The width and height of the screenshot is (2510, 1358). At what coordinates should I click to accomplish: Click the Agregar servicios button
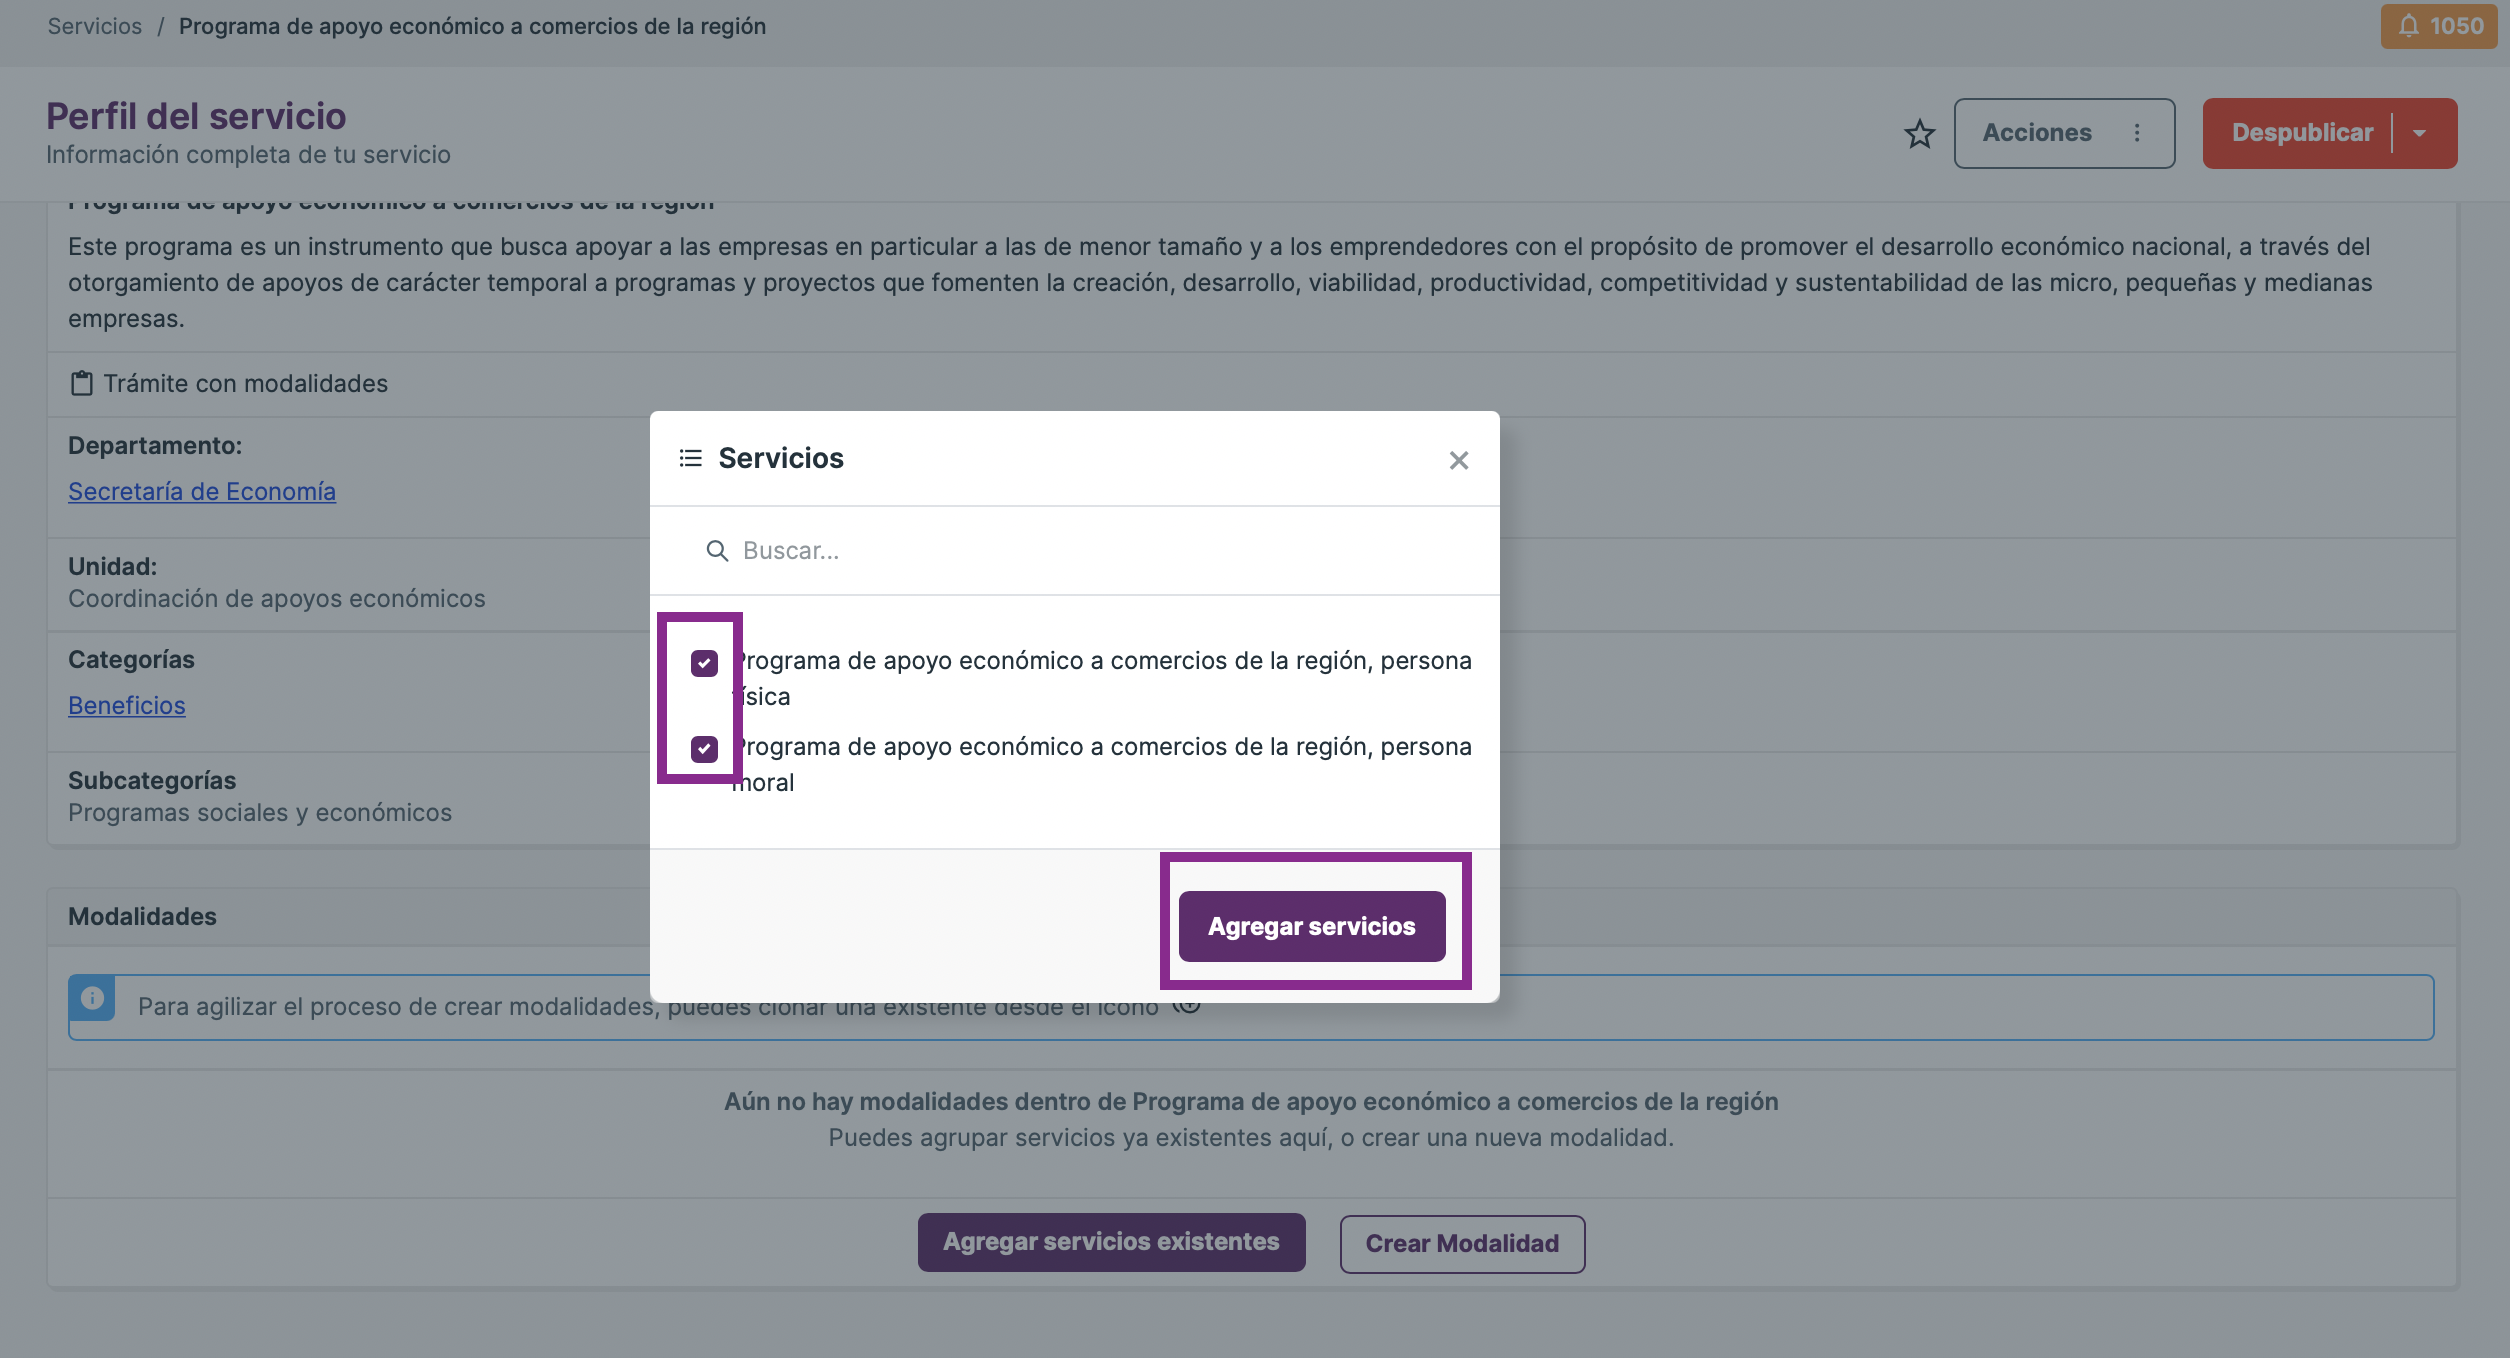1312,926
